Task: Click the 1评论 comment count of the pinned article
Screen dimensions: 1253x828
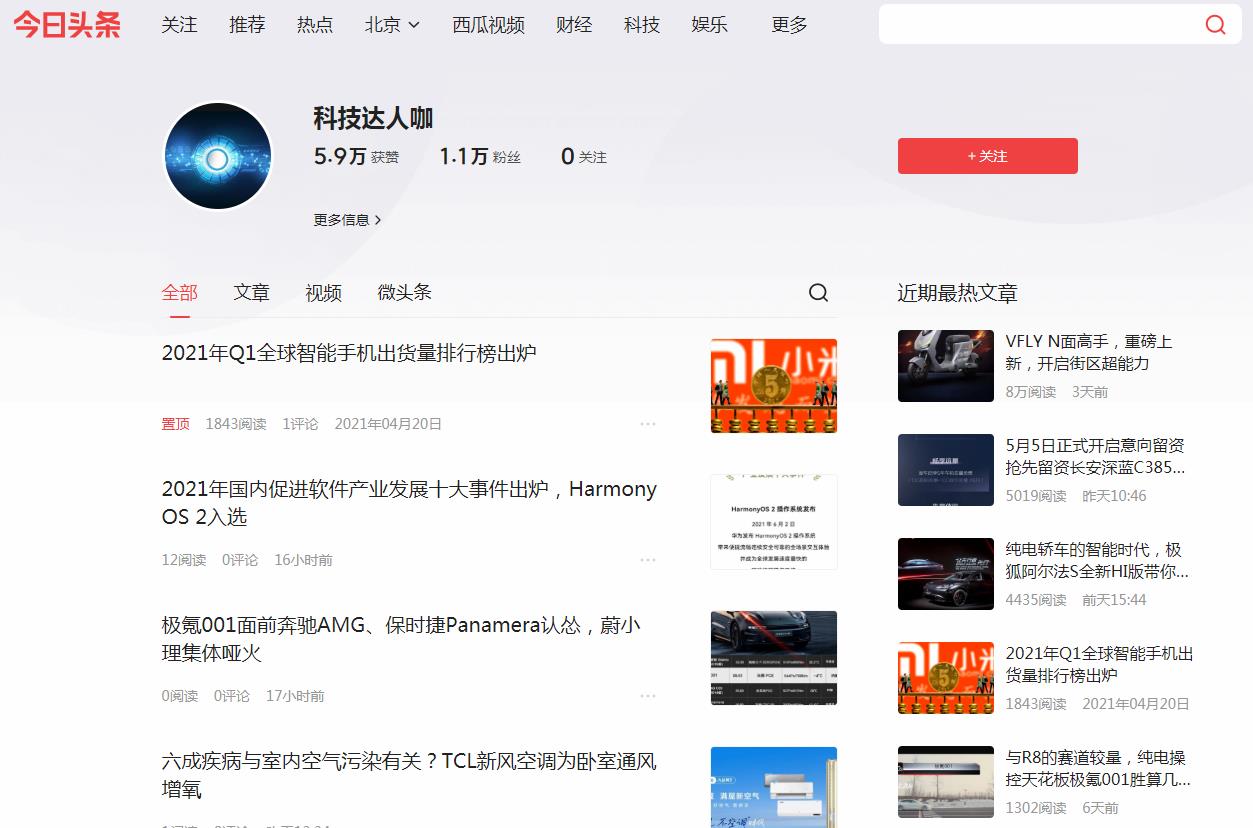Action: (300, 424)
